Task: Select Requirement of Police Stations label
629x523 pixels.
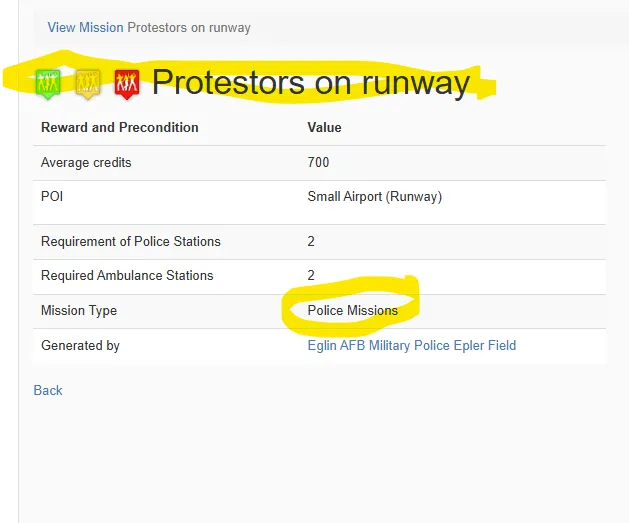Action: click(131, 241)
